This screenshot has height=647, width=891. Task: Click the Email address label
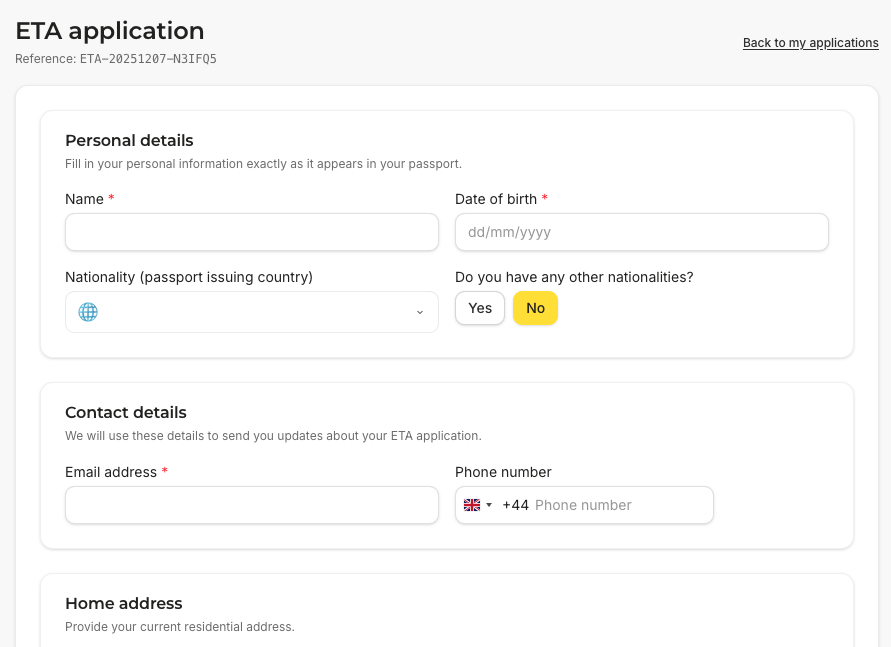[111, 472]
